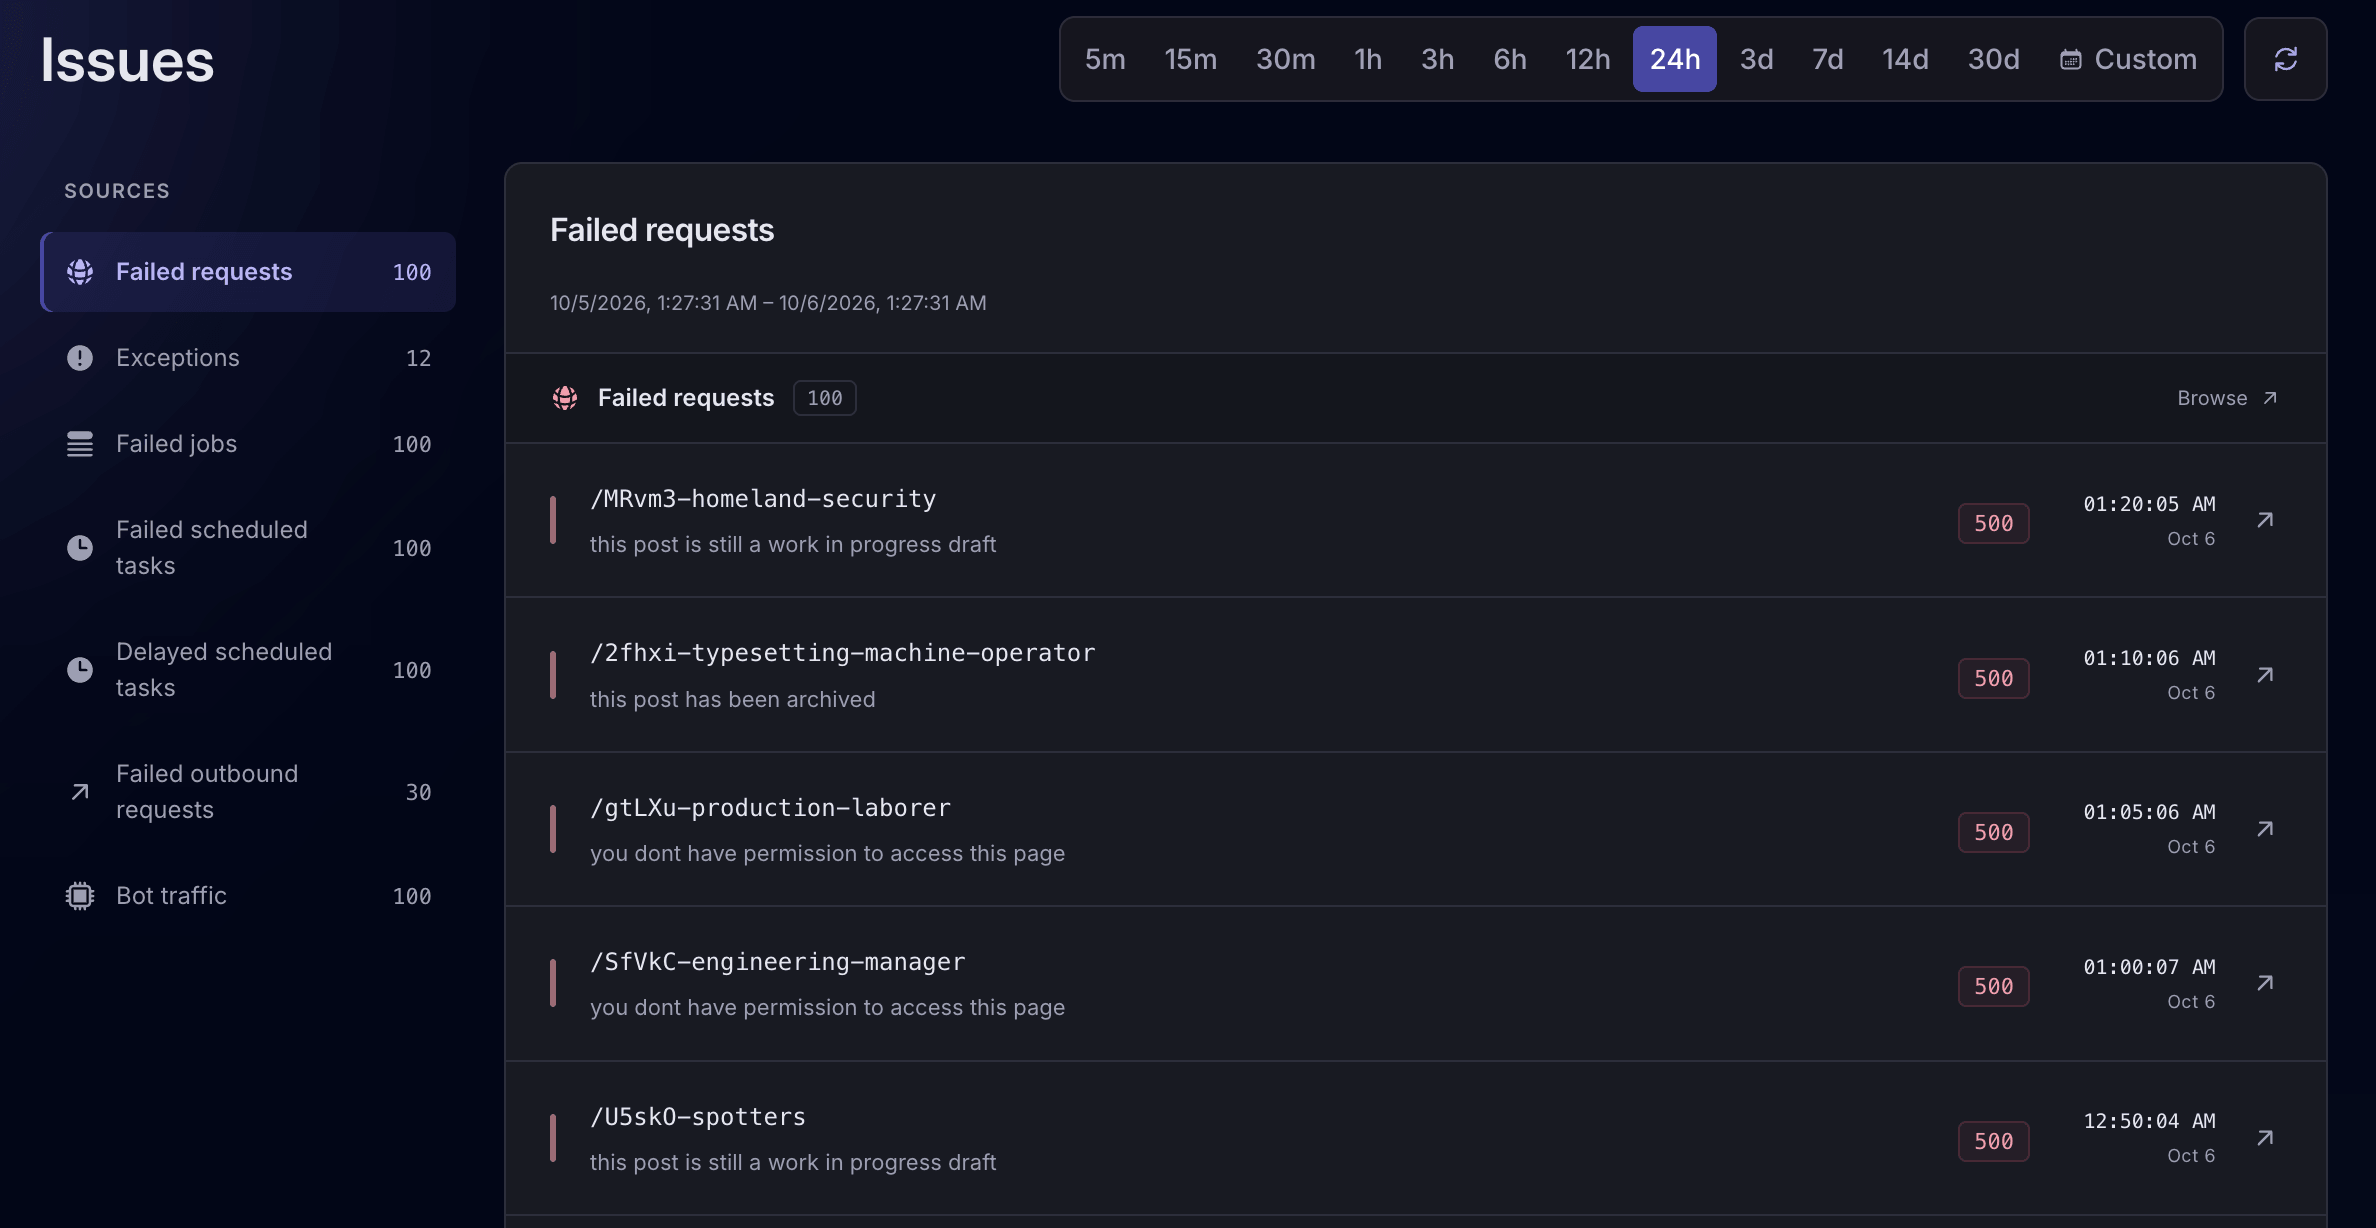Image resolution: width=2376 pixels, height=1228 pixels.
Task: Click the Failed jobs stack icon
Action: (80, 444)
